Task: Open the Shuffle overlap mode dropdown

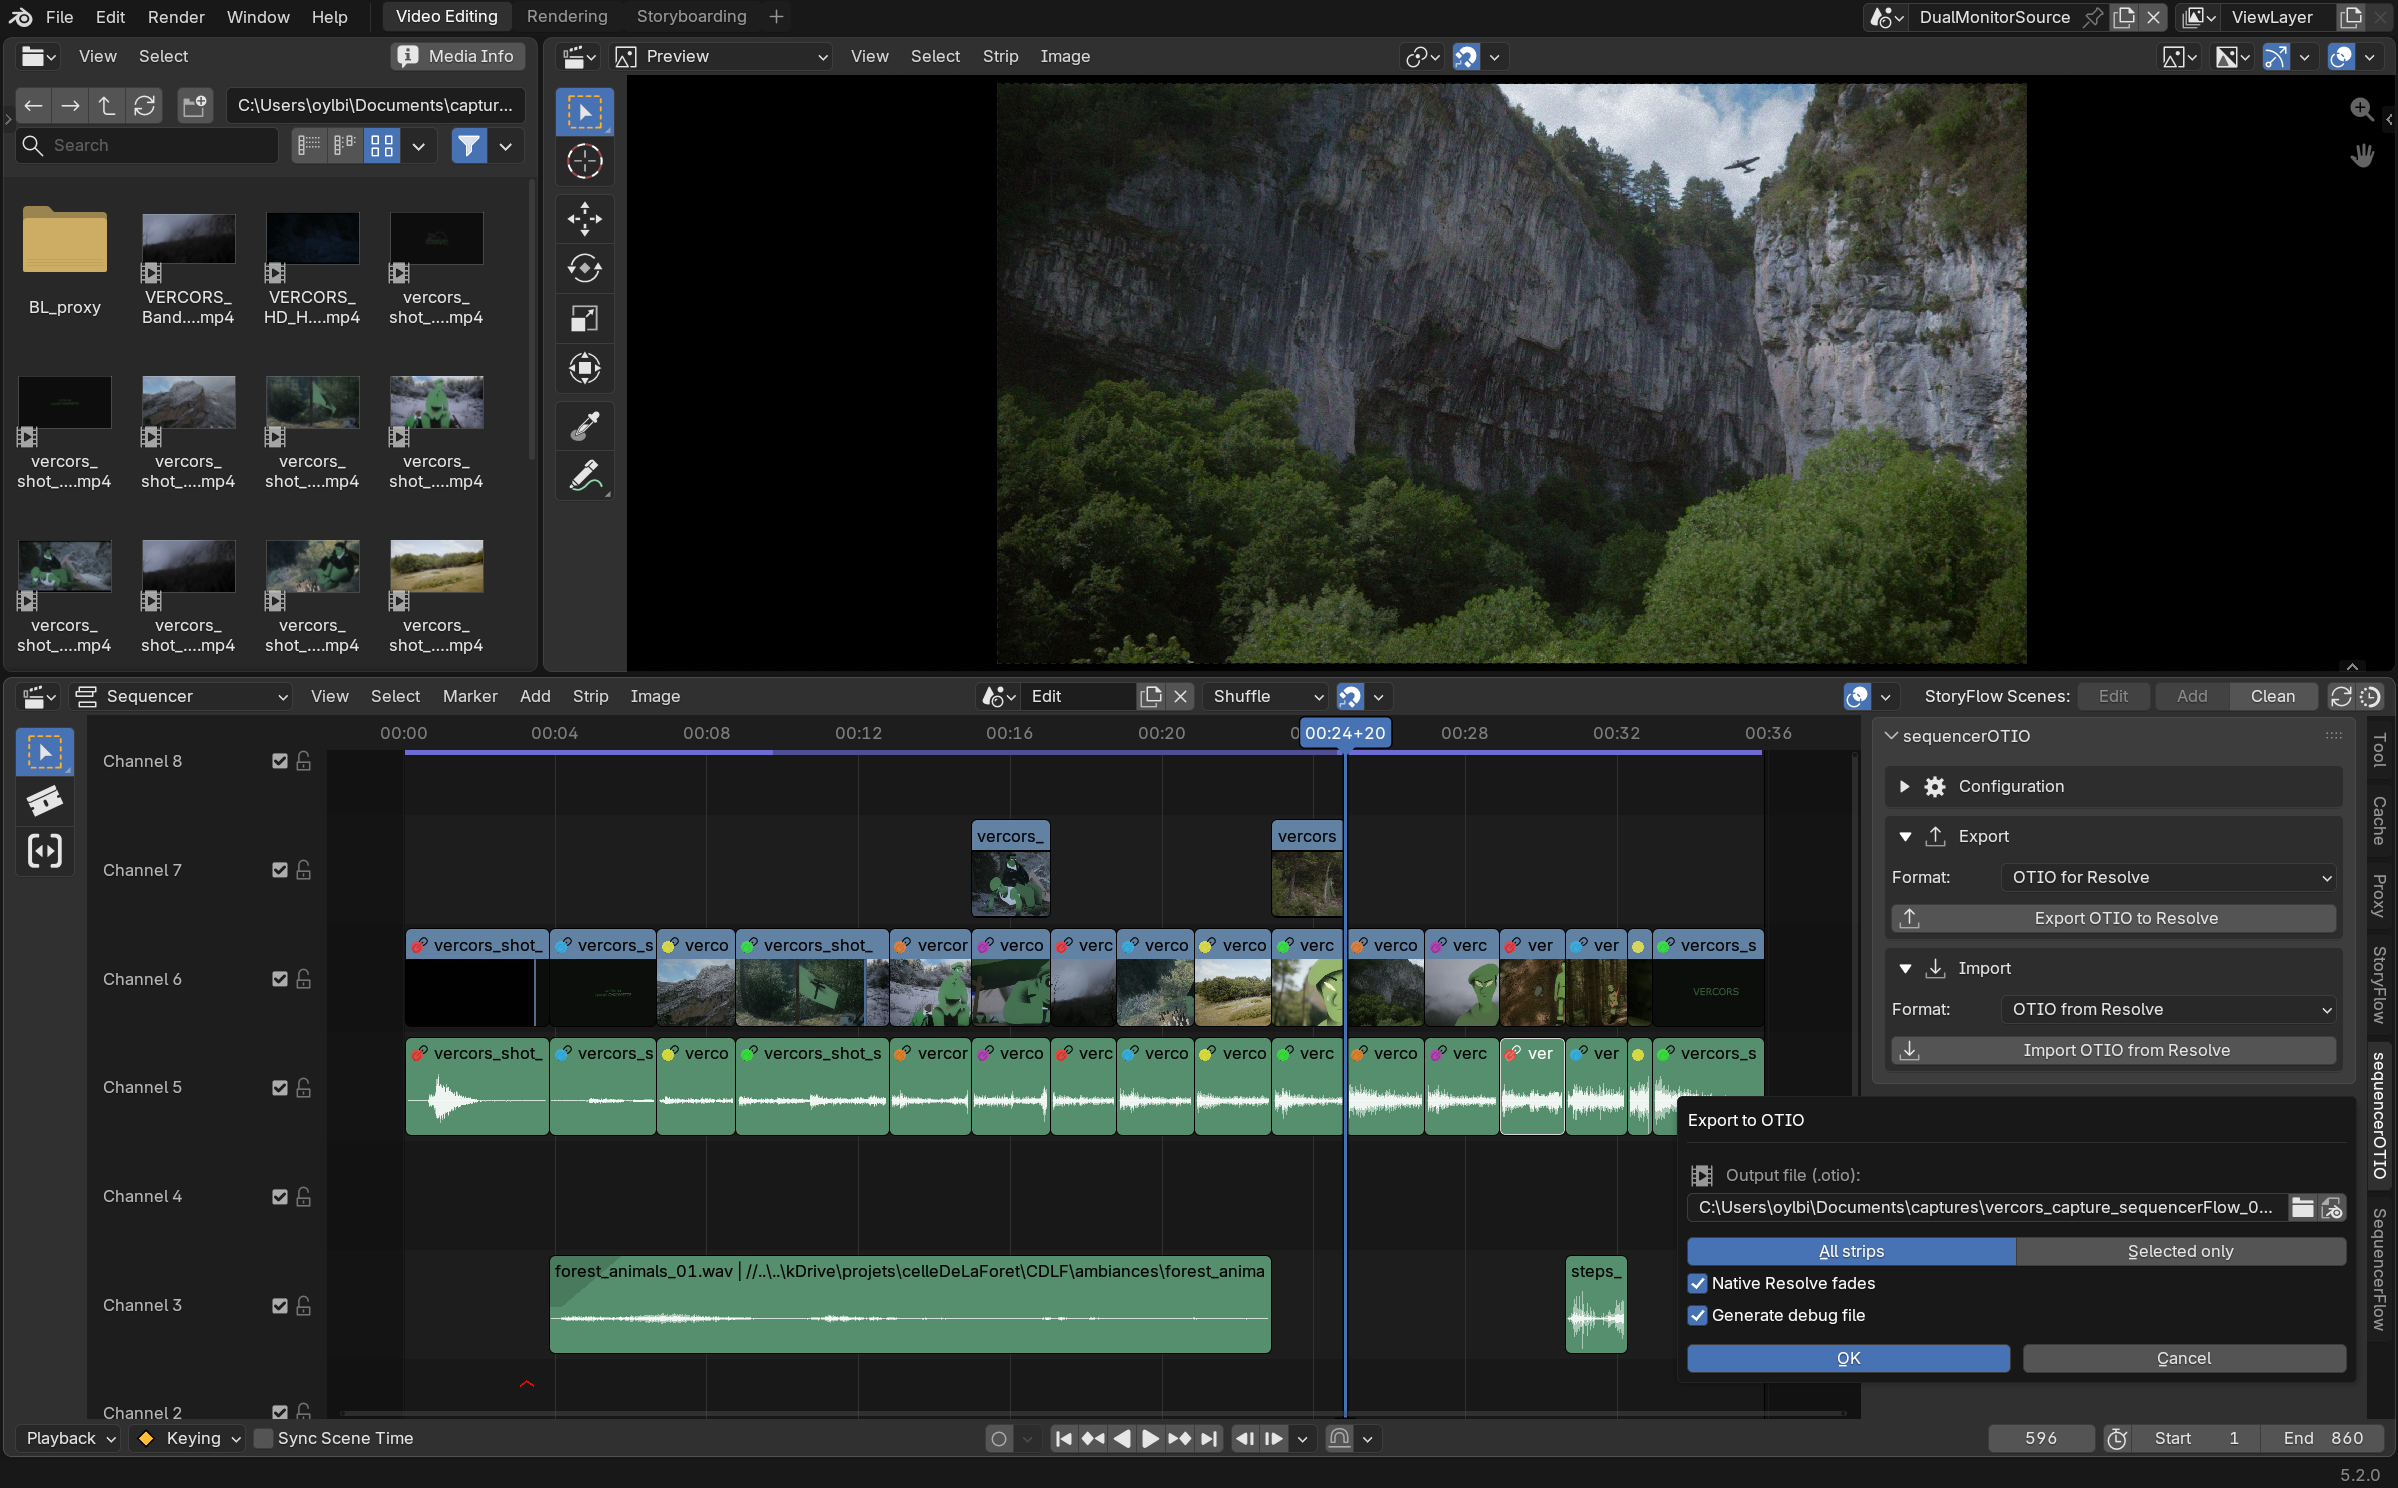Action: 1267,696
